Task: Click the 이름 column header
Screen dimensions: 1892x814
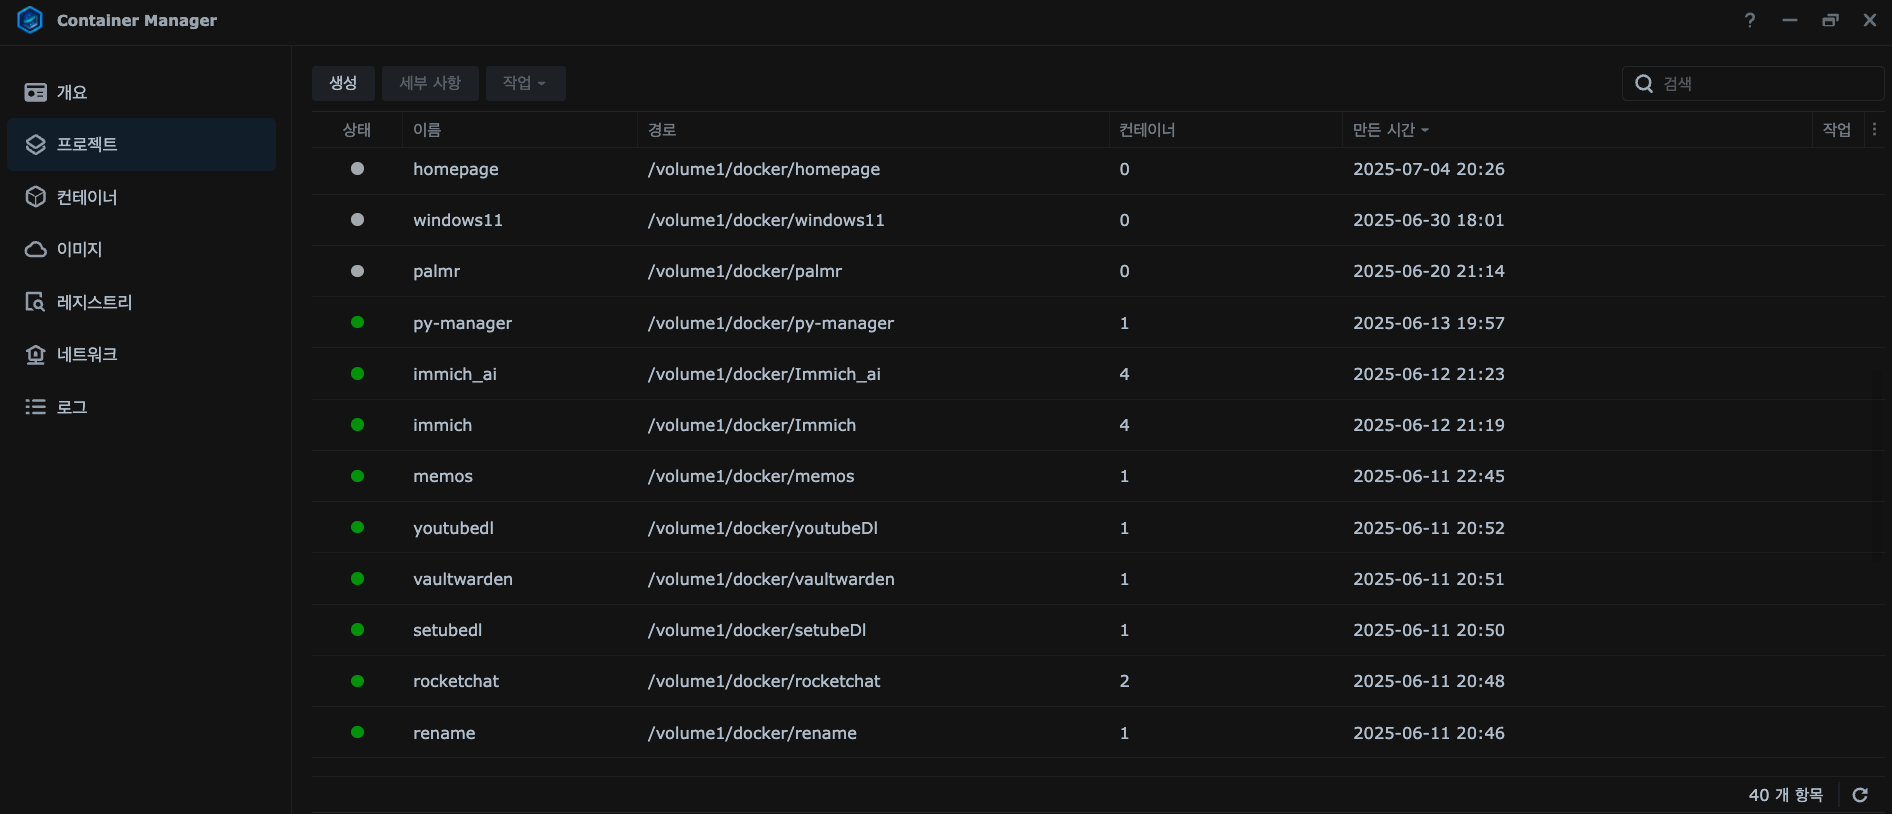Action: [427, 130]
